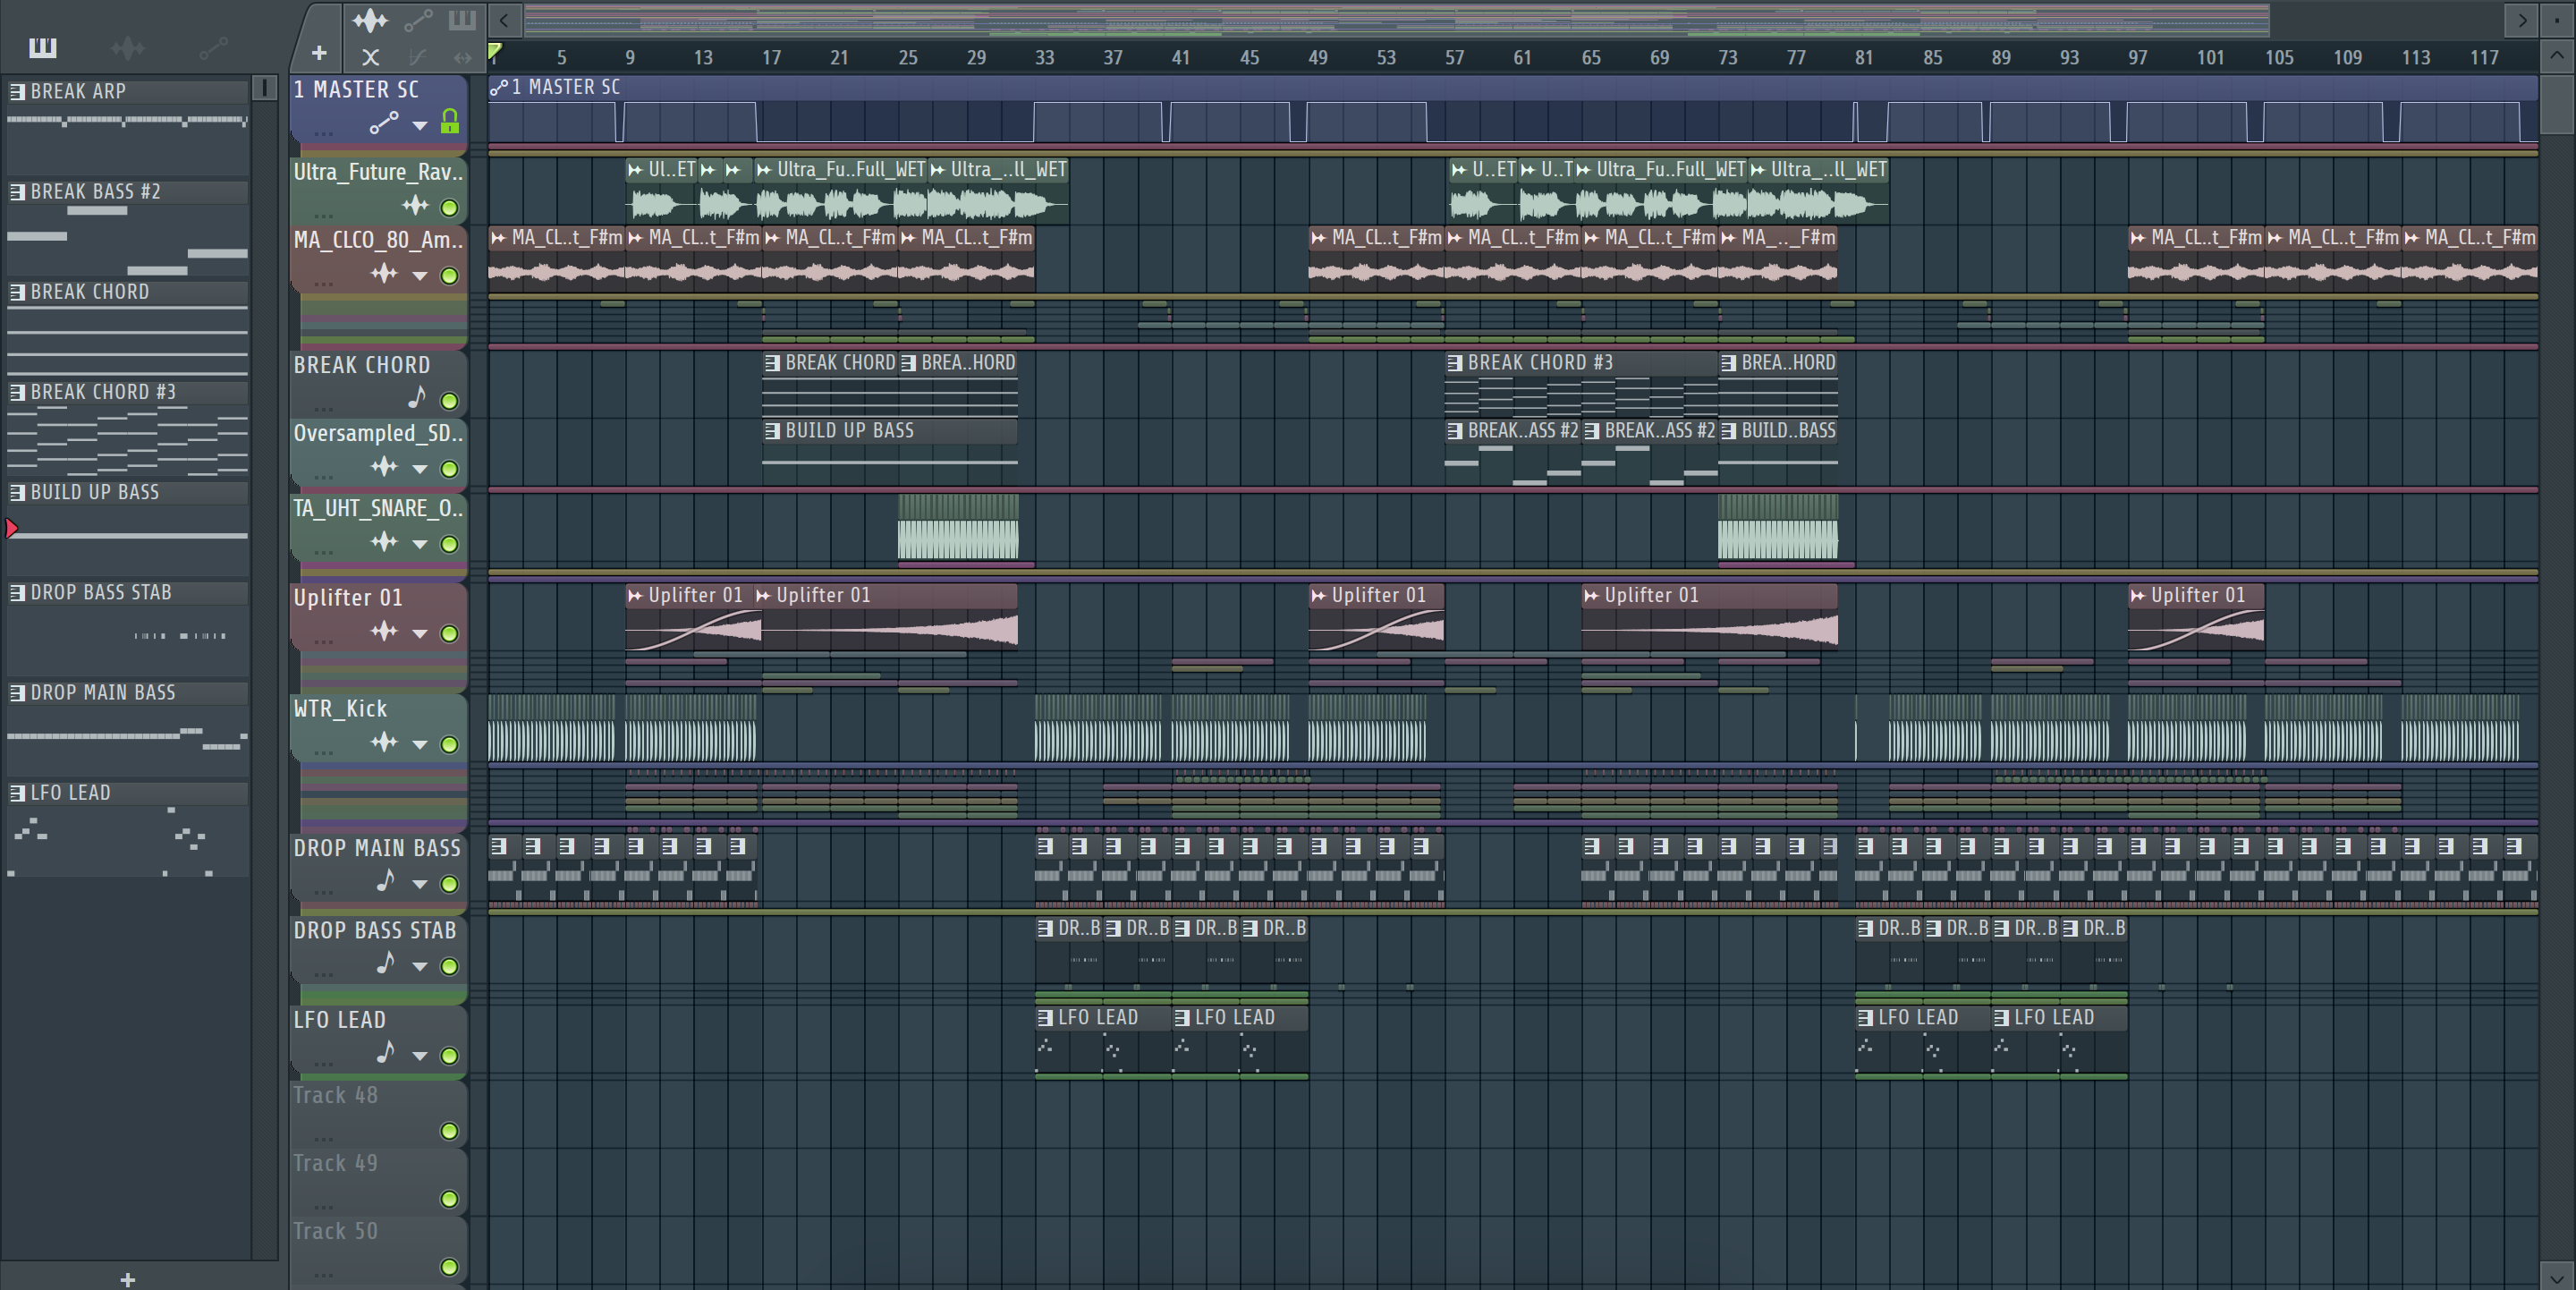Collapse the Oversampled_SD track group arrow
2576x1290 pixels.
pyautogui.click(x=420, y=469)
